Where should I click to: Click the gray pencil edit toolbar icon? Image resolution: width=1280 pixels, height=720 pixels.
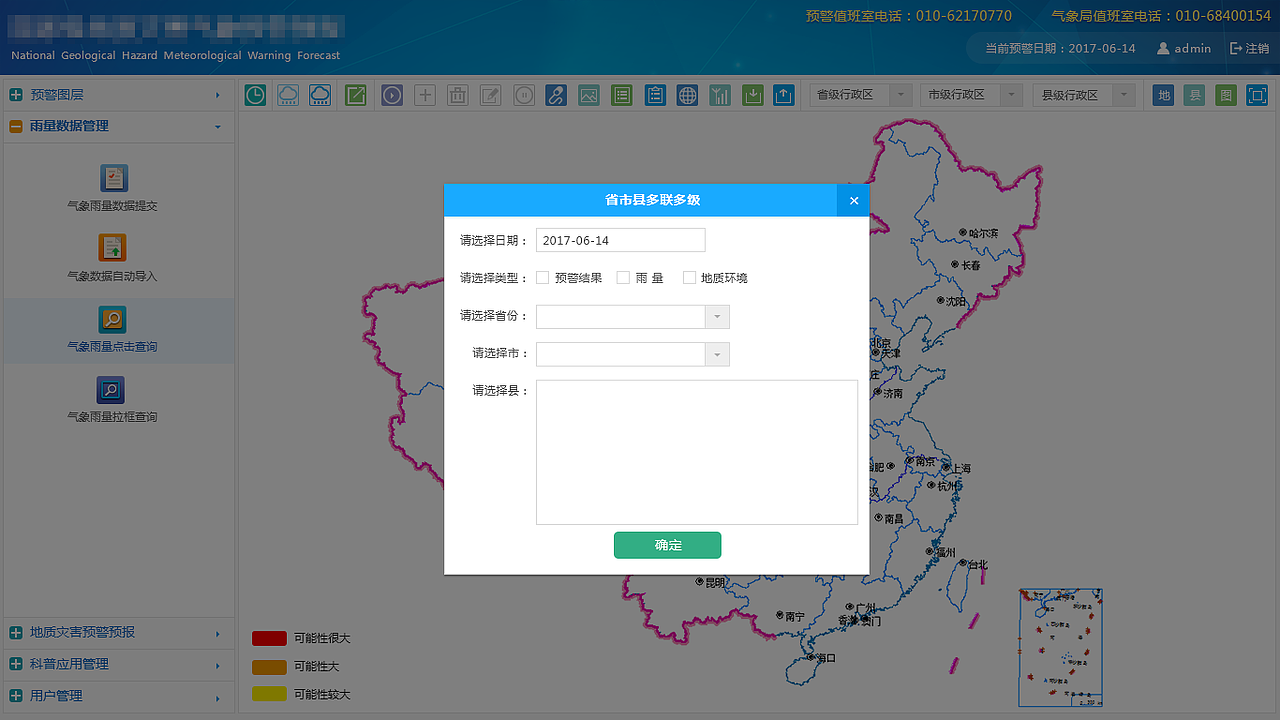tap(490, 95)
